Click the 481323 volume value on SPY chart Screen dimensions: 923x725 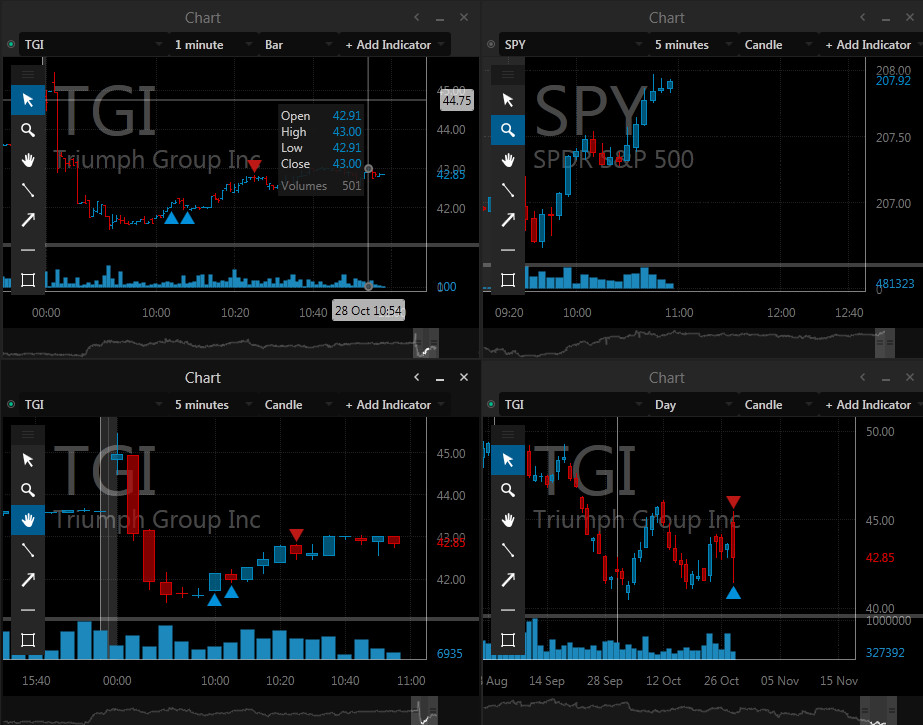[895, 284]
